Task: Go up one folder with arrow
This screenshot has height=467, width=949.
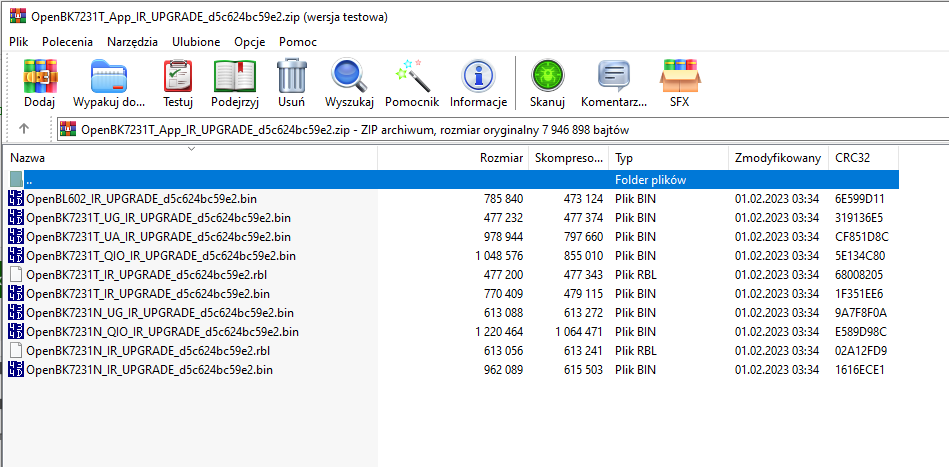Action: (24, 128)
